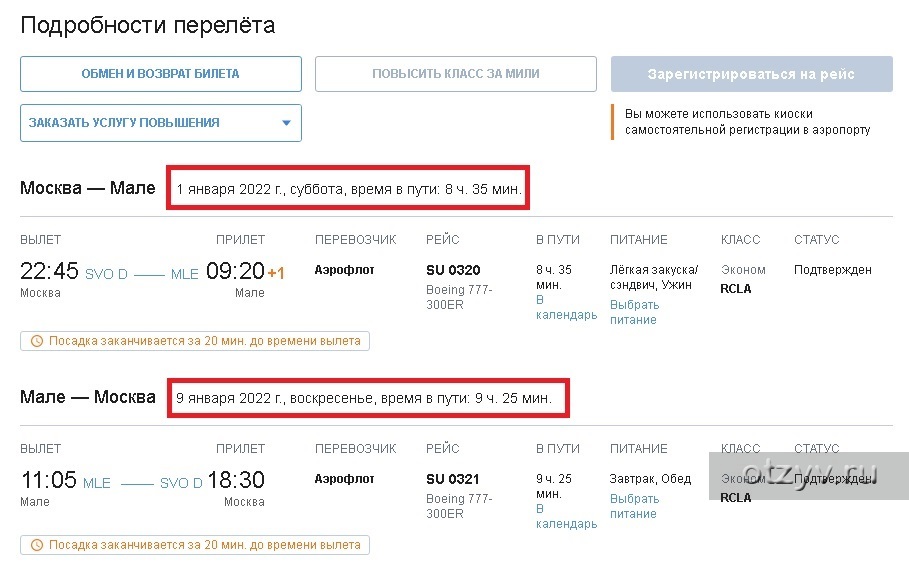Click the MLE arrival code on first flight
Viewport: 909px width, 567px height.
[x=185, y=275]
